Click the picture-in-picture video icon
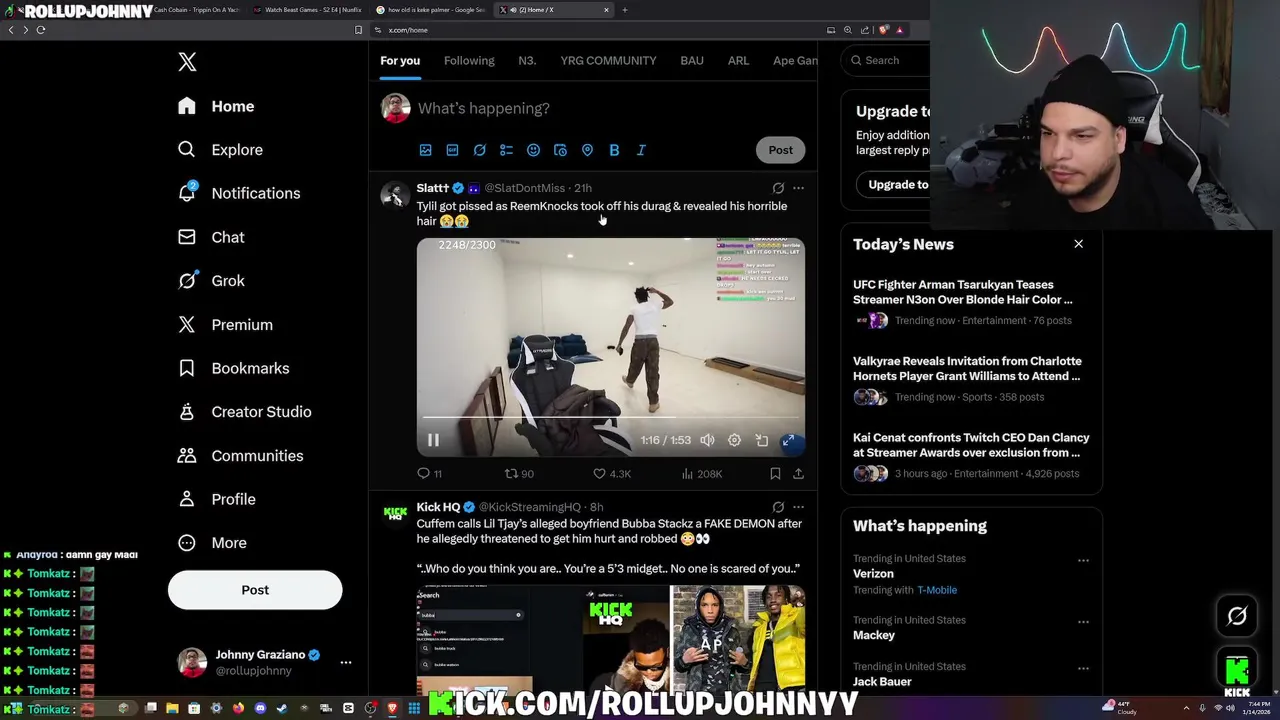The image size is (1280, 720). pos(761,440)
